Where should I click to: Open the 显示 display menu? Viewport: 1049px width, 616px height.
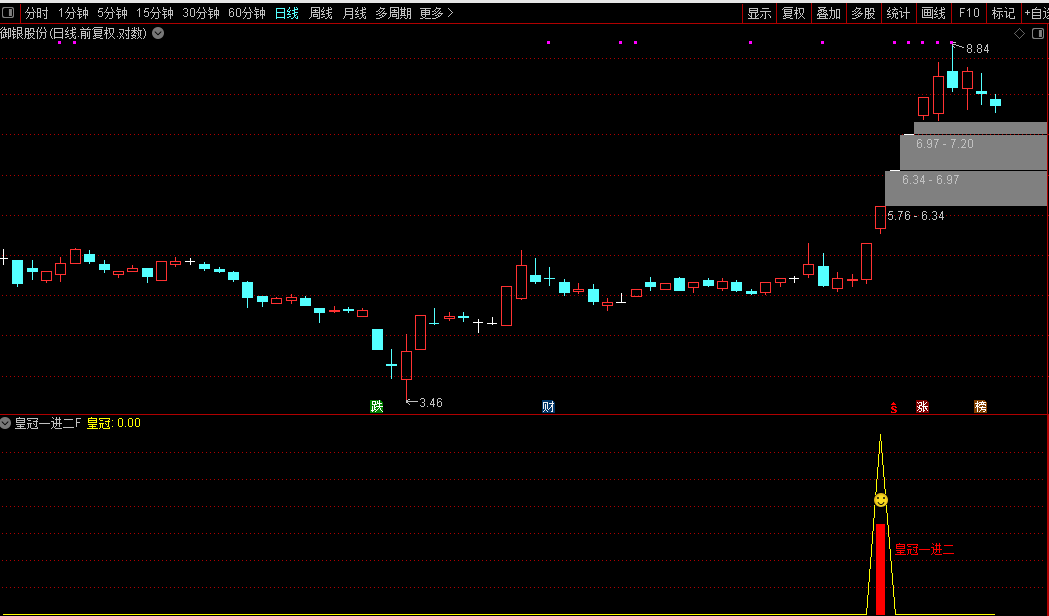(x=759, y=13)
